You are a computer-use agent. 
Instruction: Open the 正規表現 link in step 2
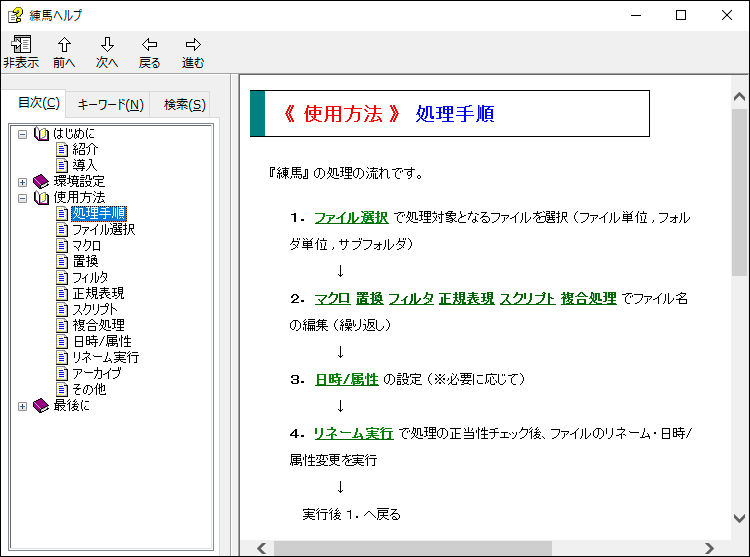(x=466, y=299)
